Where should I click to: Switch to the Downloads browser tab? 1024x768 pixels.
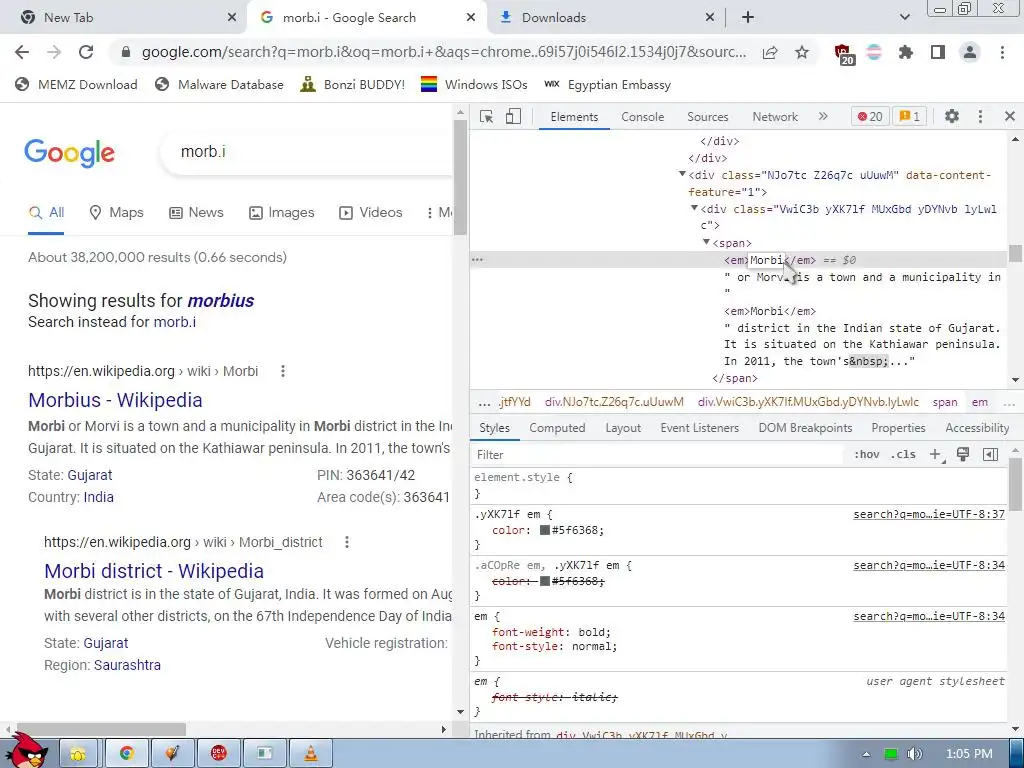coord(606,18)
